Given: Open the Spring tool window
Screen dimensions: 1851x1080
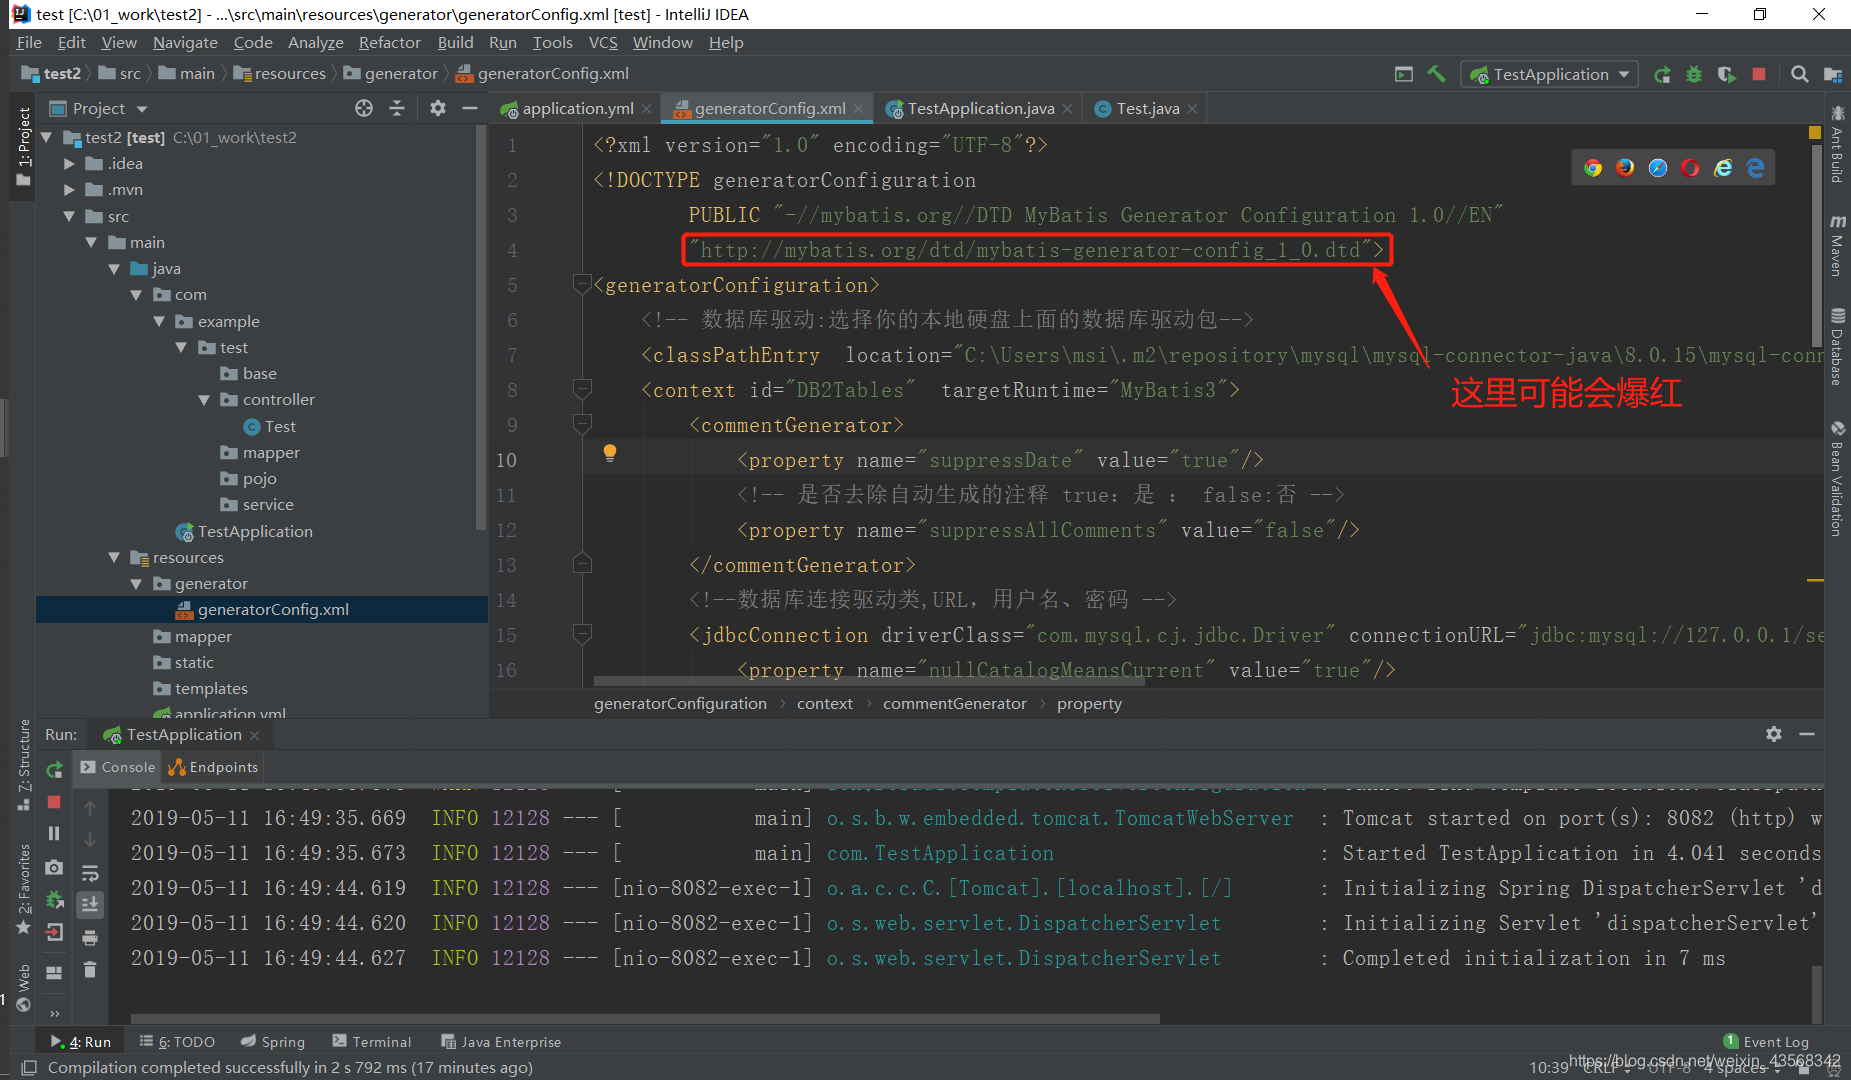Looking at the screenshot, I should pyautogui.click(x=273, y=1041).
